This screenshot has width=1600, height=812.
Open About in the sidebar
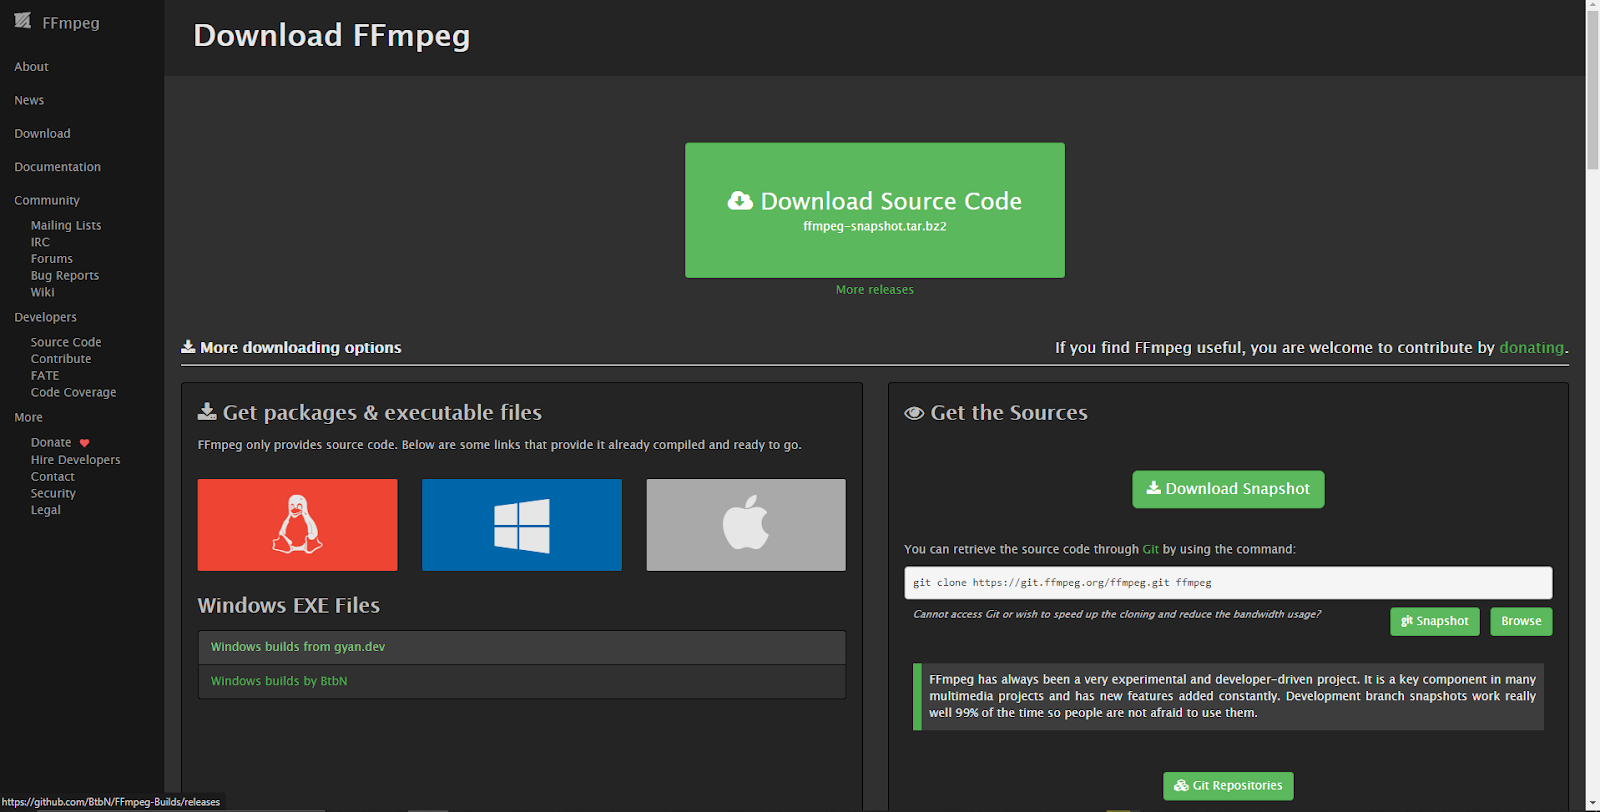31,67
